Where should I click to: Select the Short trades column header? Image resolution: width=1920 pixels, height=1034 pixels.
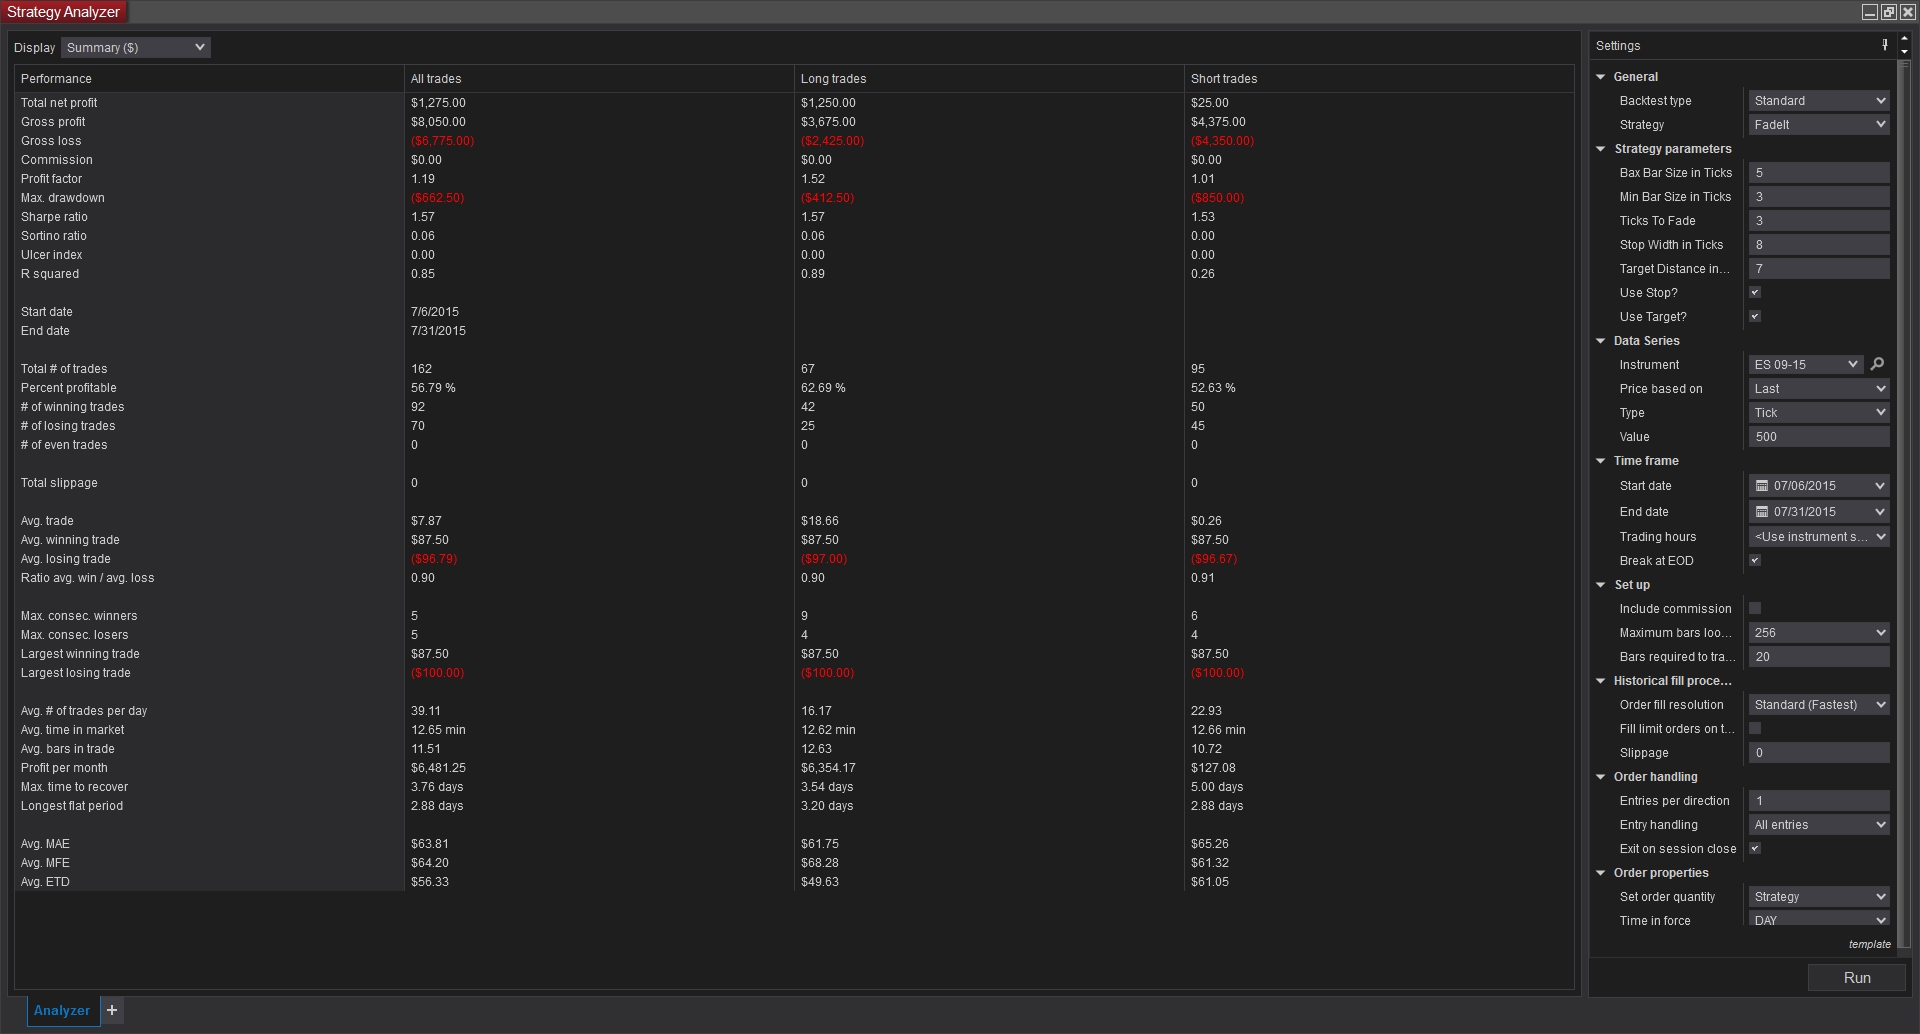click(1379, 79)
